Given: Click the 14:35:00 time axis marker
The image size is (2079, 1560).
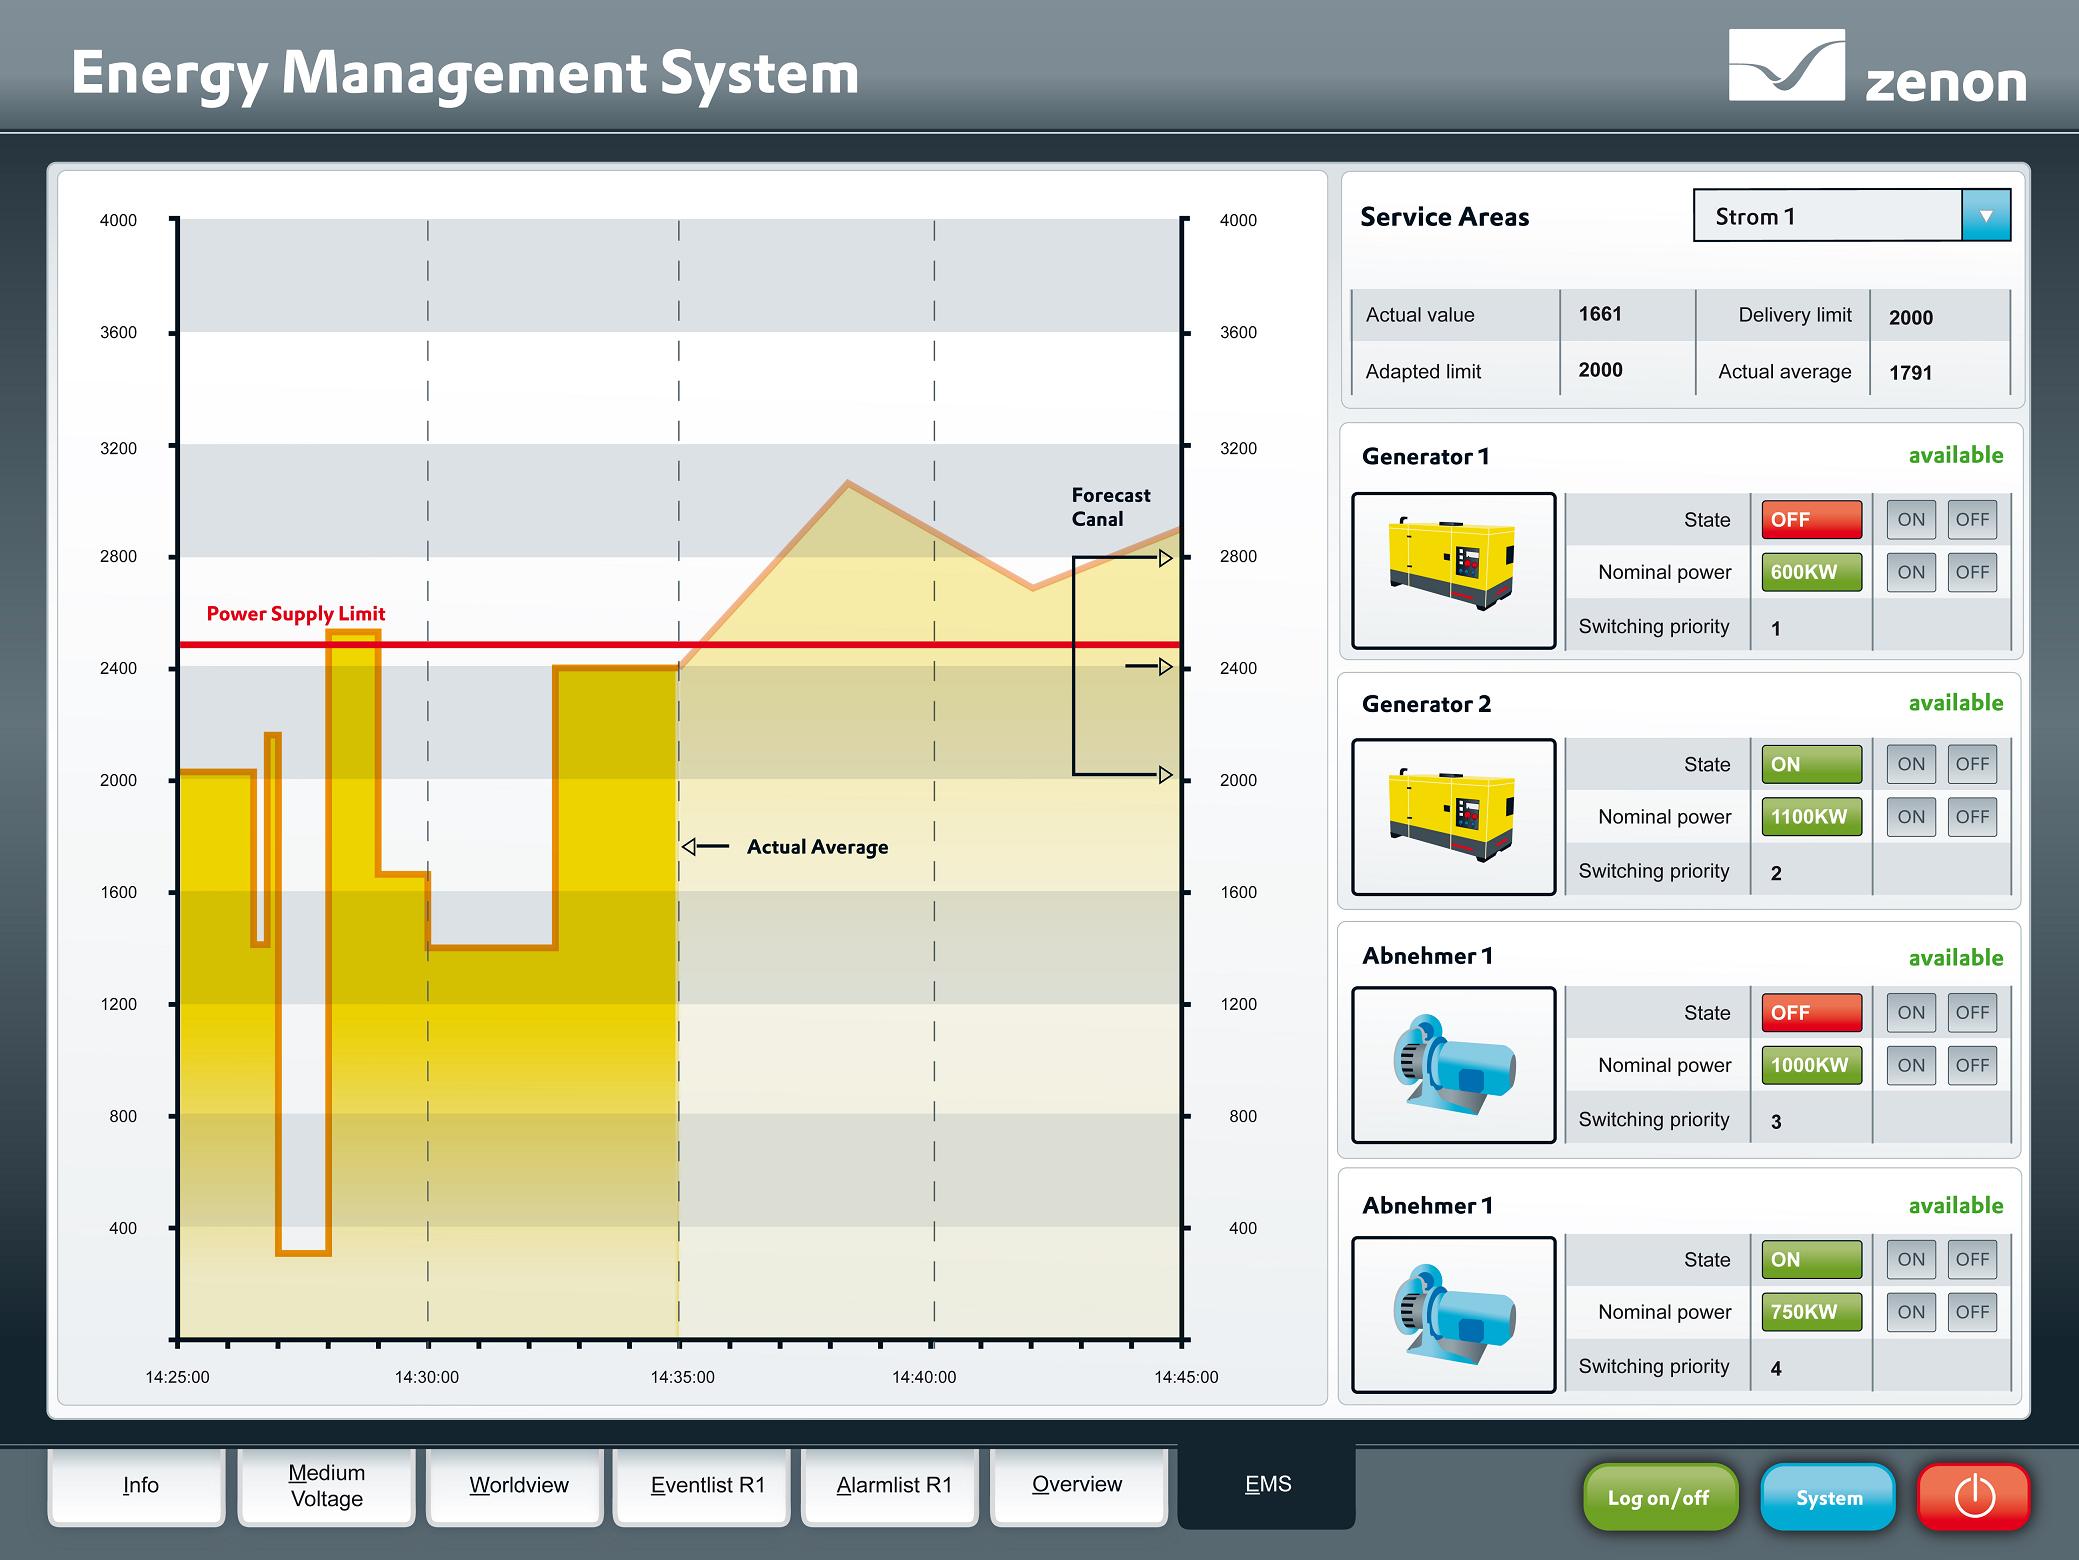Looking at the screenshot, I should tap(682, 1377).
